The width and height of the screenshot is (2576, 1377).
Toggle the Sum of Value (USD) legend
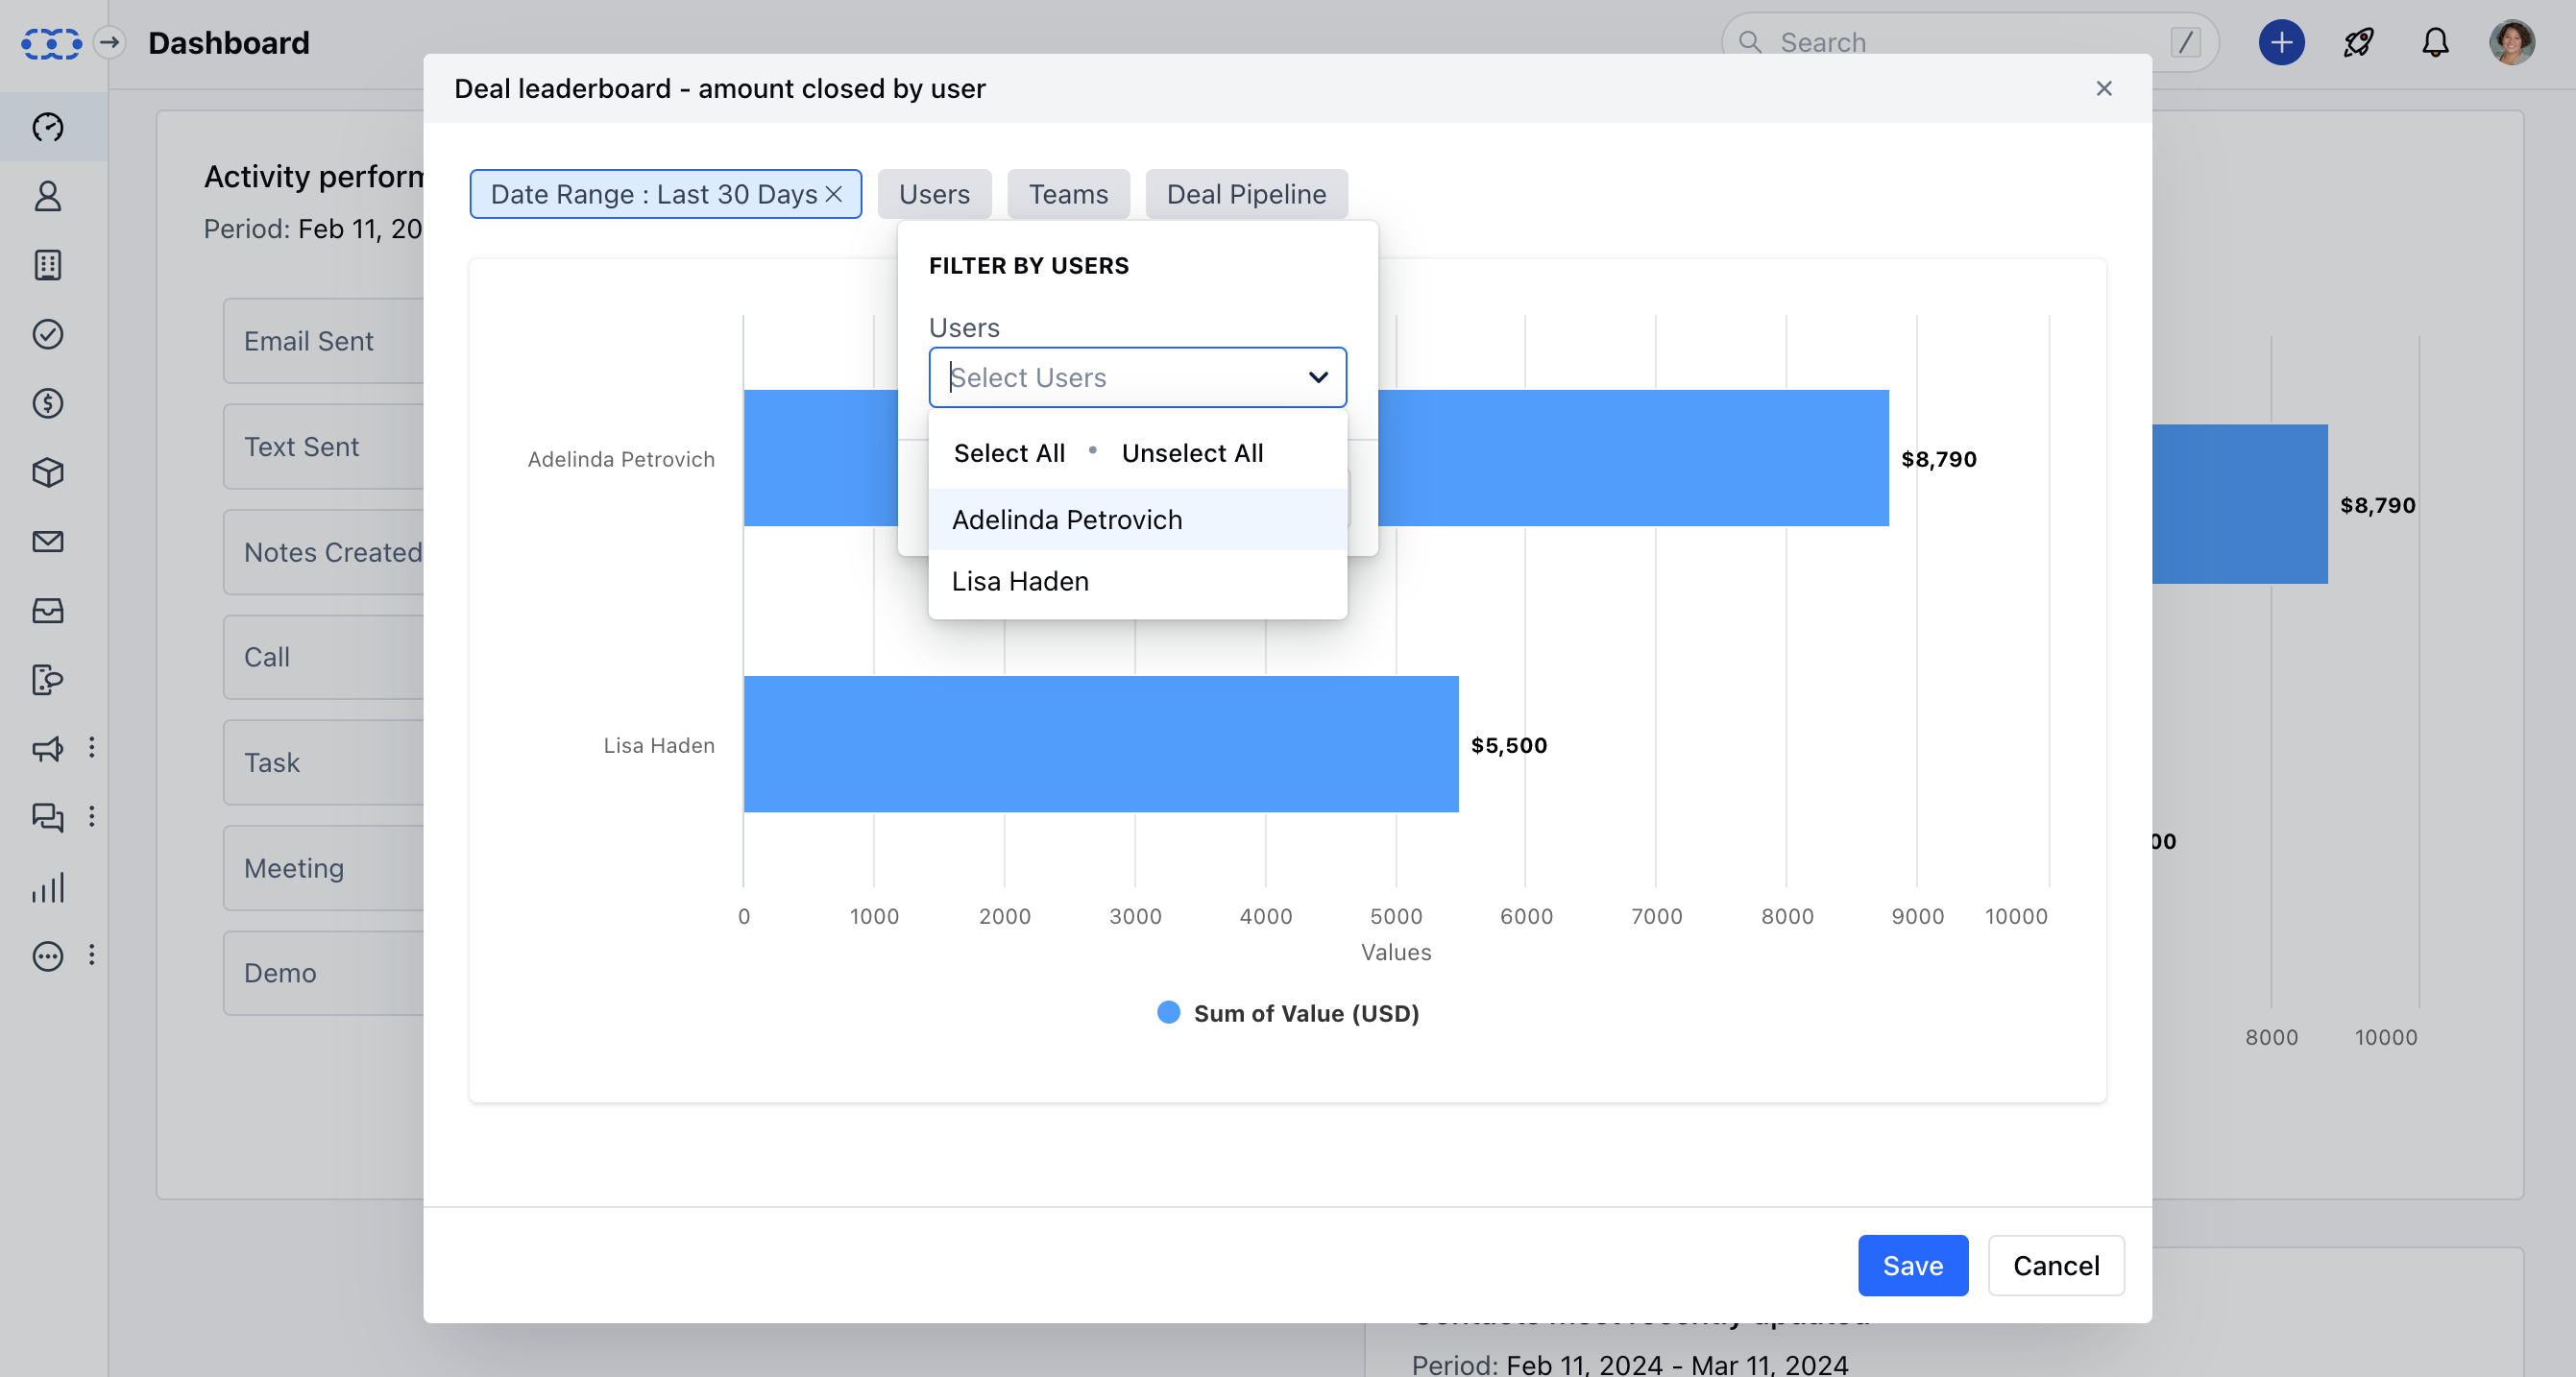click(x=1288, y=1013)
